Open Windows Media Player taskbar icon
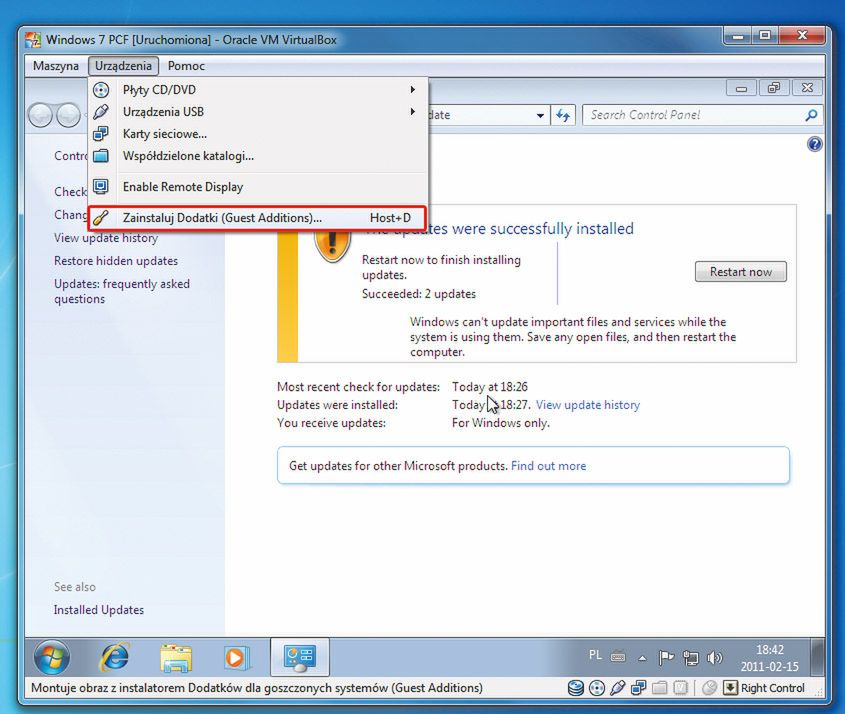Viewport: 845px width, 714px height. pyautogui.click(x=236, y=658)
